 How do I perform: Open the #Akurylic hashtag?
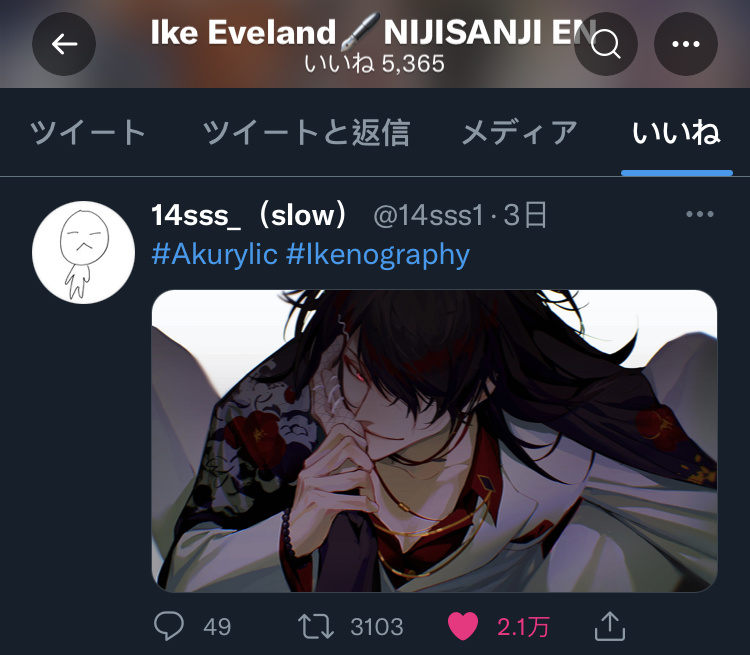coord(215,254)
